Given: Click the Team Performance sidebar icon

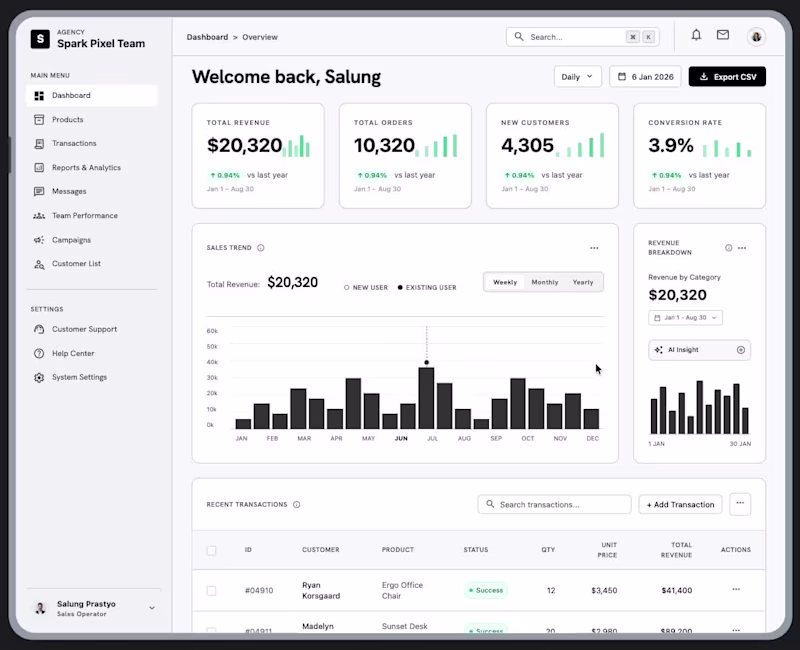Looking at the screenshot, I should coord(39,216).
